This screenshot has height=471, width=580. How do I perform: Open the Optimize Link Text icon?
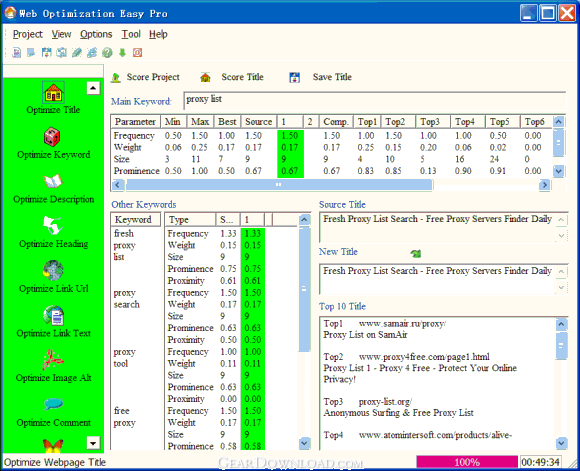pos(54,316)
